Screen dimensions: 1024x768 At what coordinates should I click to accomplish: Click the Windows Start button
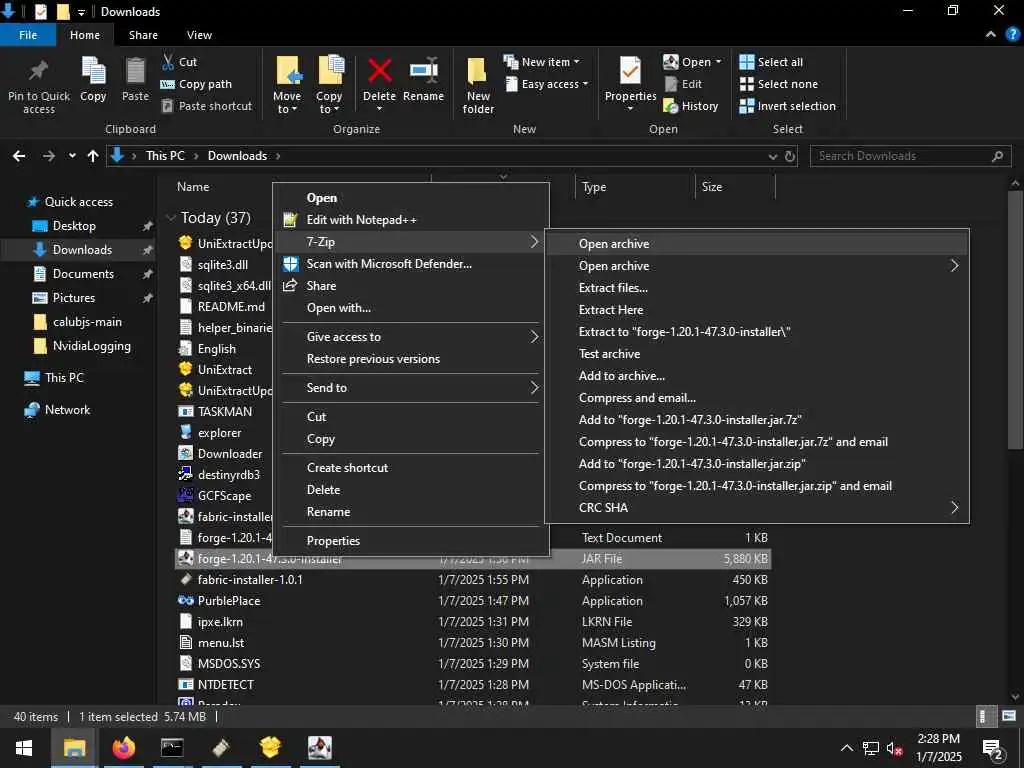pyautogui.click(x=24, y=748)
